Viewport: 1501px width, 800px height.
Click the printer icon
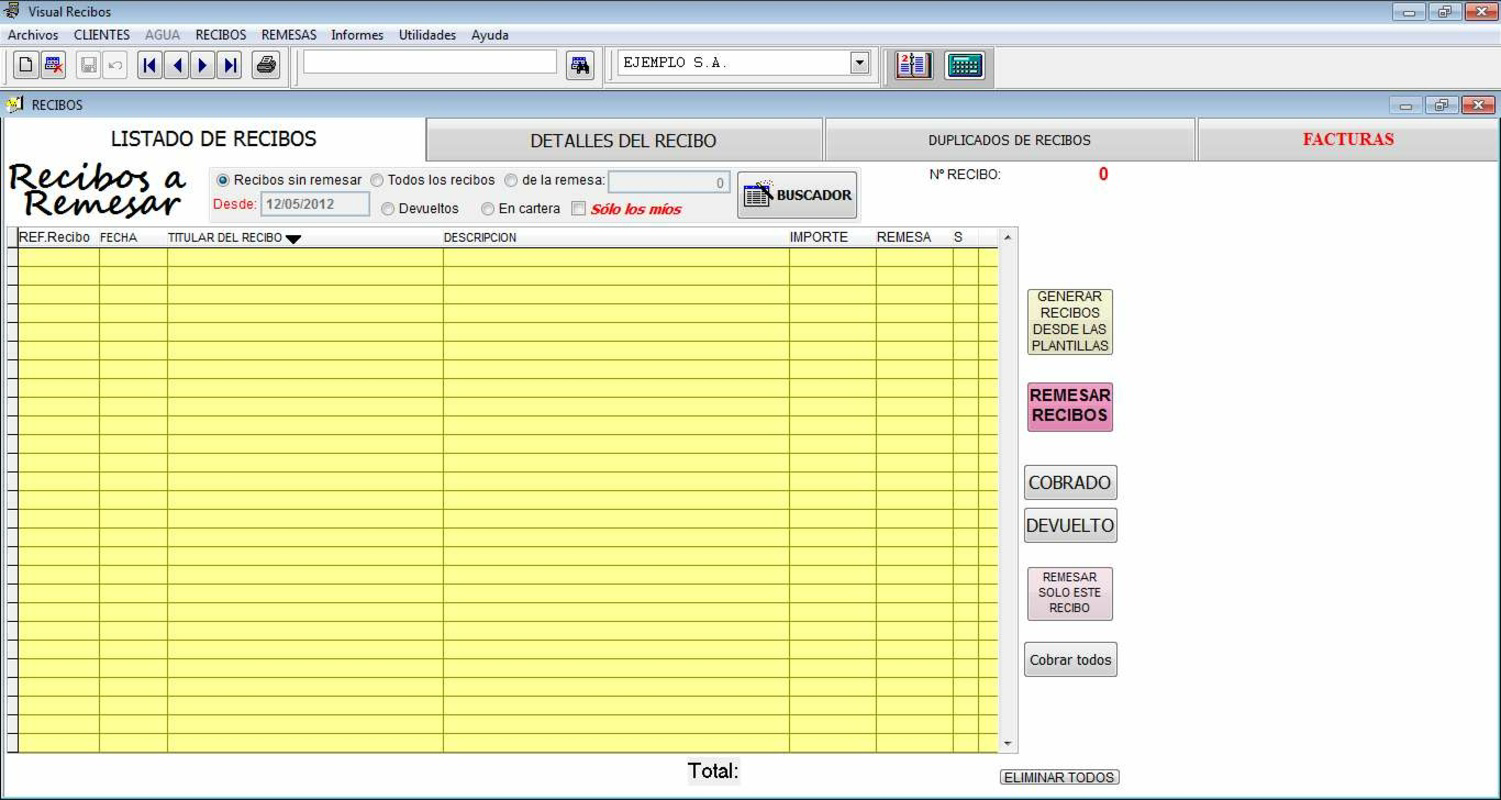pos(266,66)
